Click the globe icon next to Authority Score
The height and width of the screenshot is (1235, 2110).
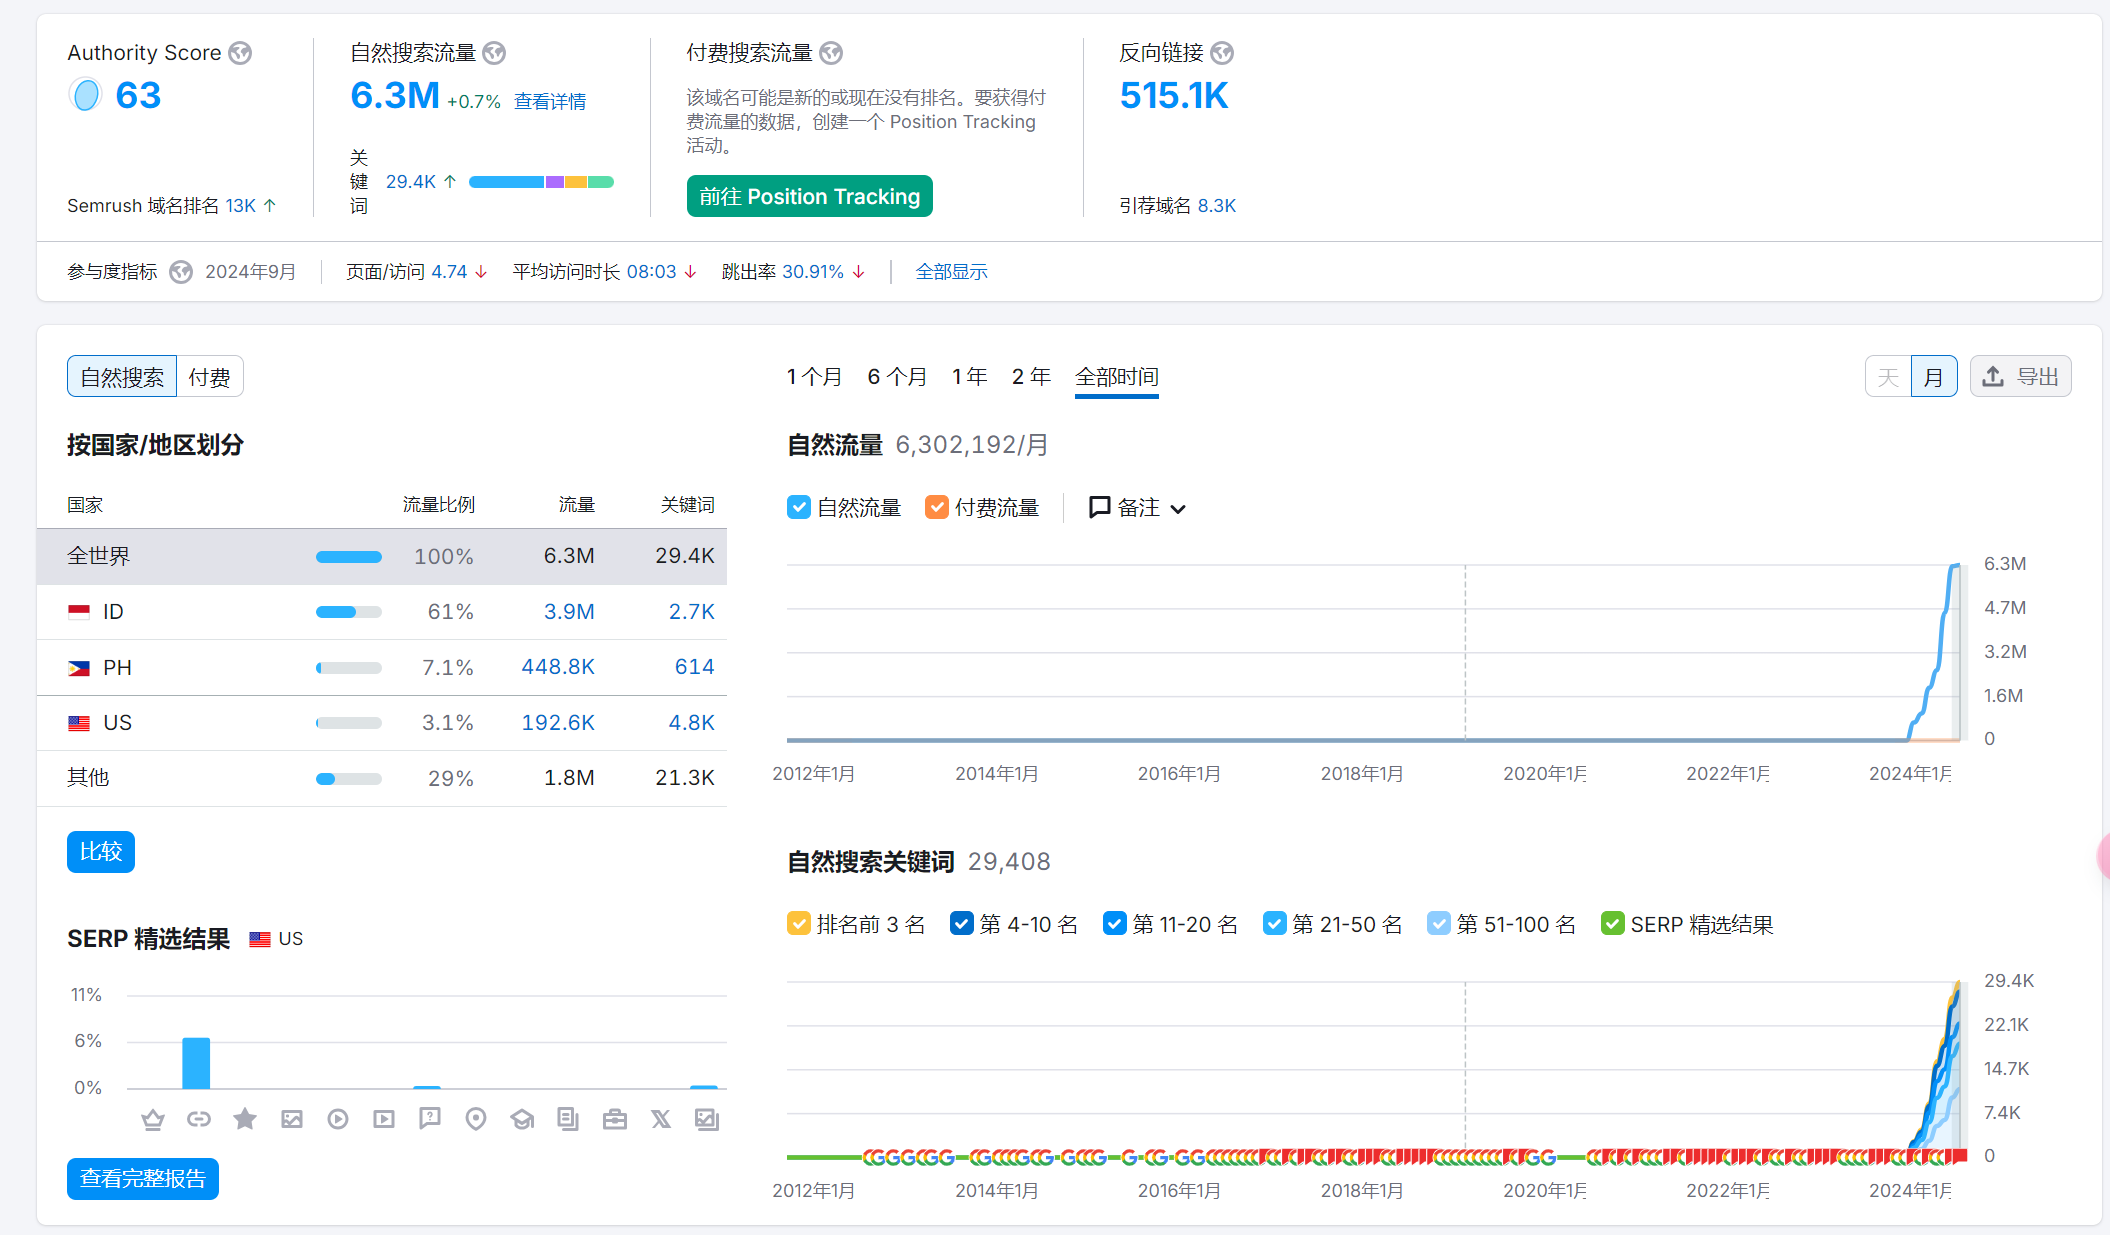[x=240, y=53]
